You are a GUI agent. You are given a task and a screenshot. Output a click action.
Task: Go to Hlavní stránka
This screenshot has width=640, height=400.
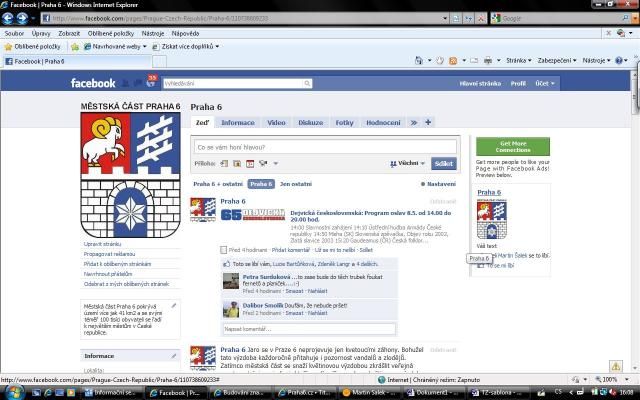click(480, 83)
